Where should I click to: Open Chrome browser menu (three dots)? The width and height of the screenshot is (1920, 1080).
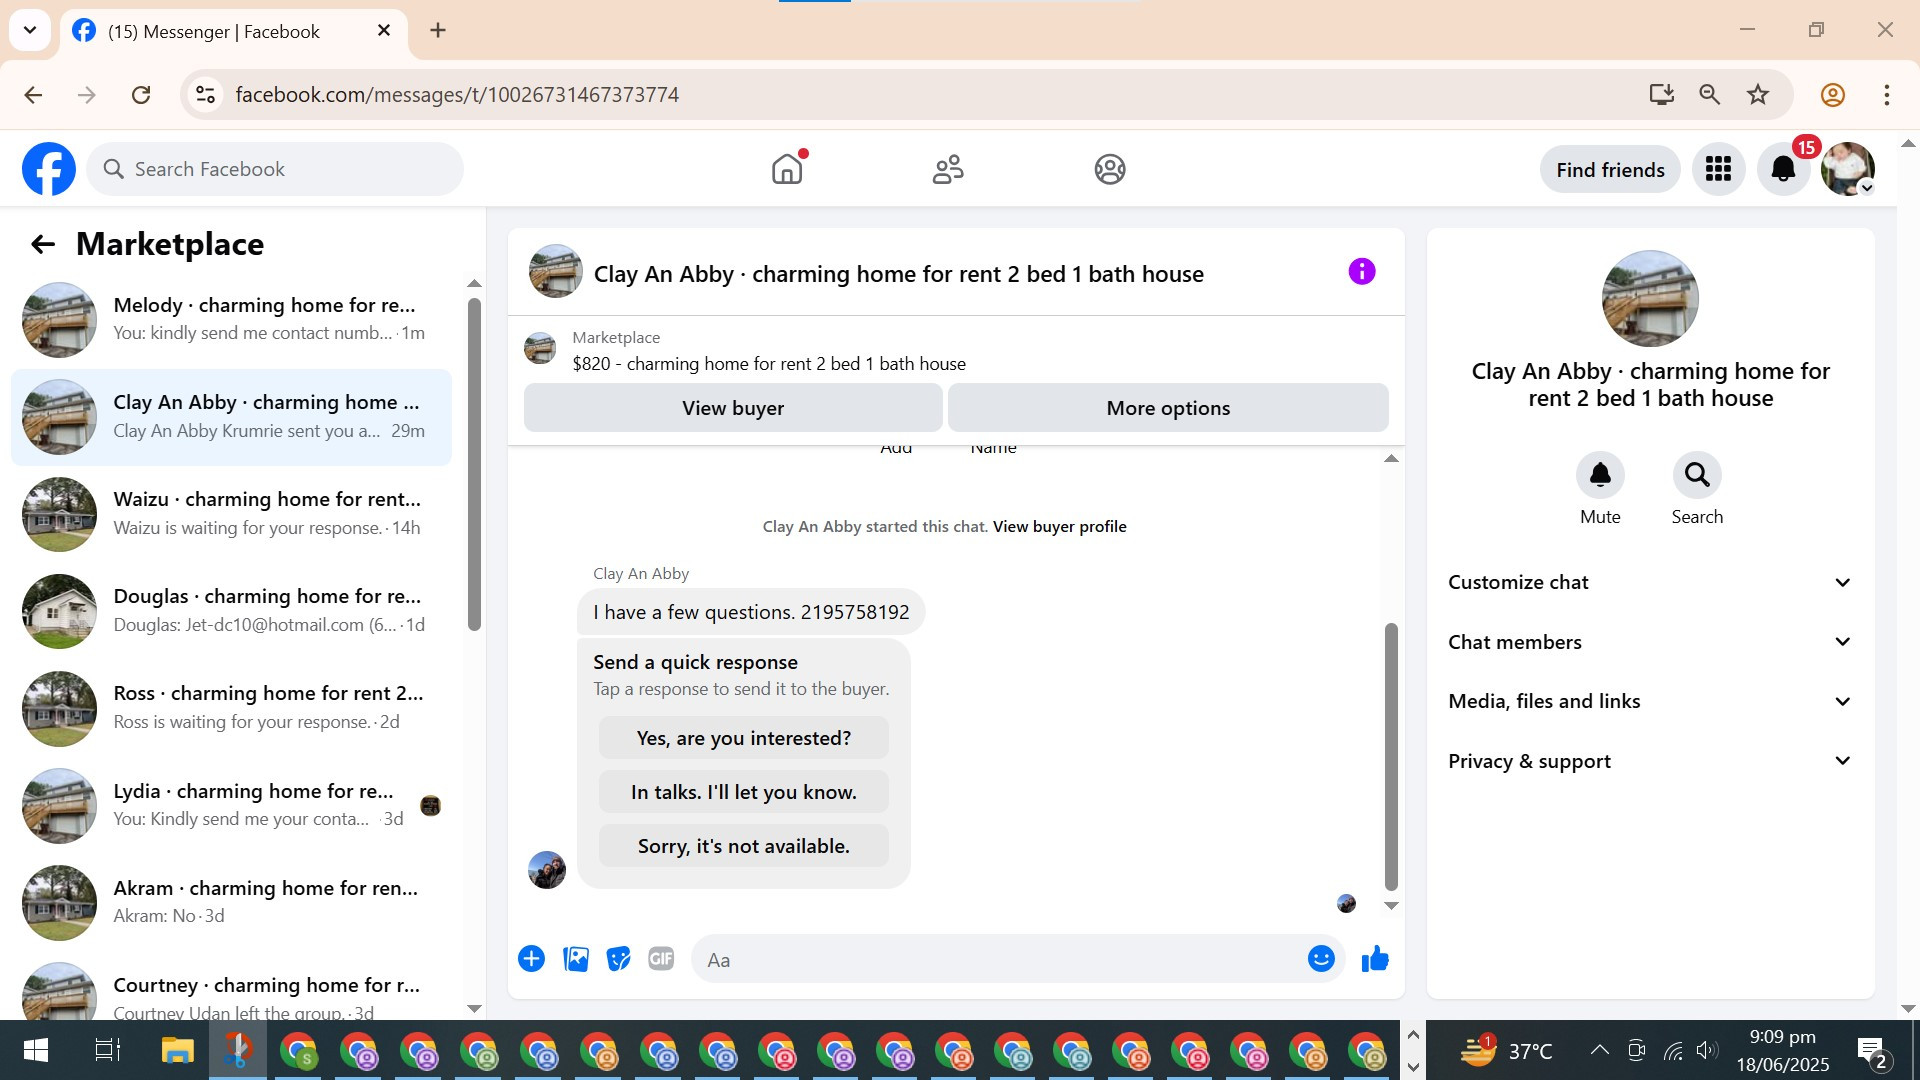[1887, 95]
